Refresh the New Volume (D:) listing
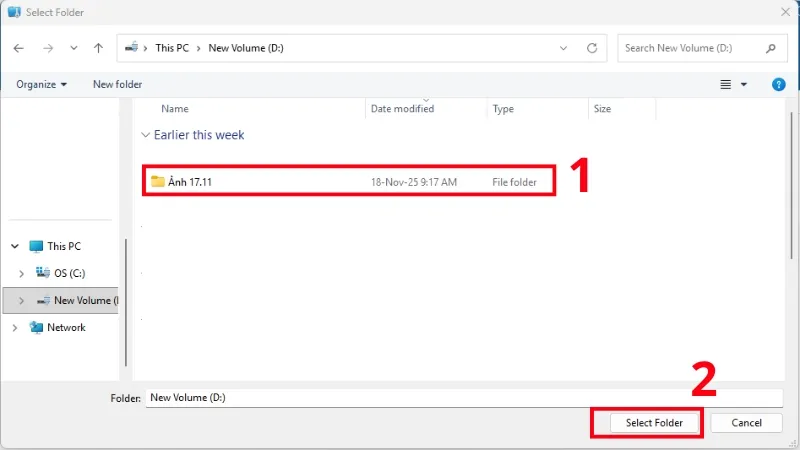This screenshot has height=450, width=800. coord(593,48)
